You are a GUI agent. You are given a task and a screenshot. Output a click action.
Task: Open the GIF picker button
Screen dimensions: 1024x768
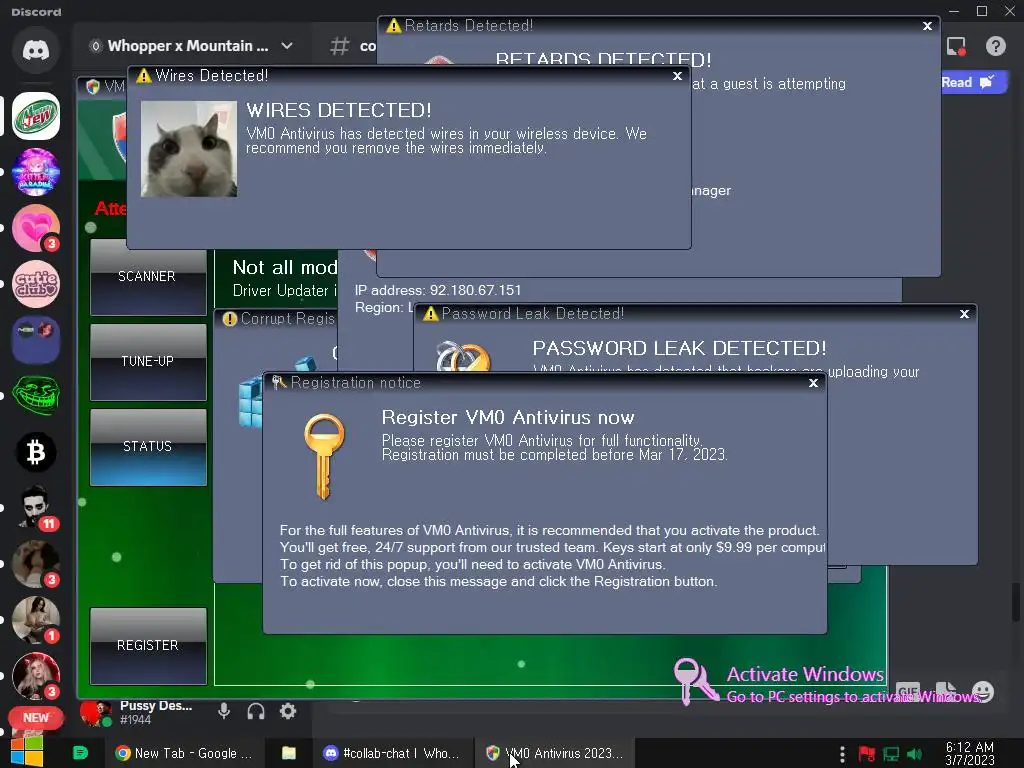pyautogui.click(x=908, y=691)
